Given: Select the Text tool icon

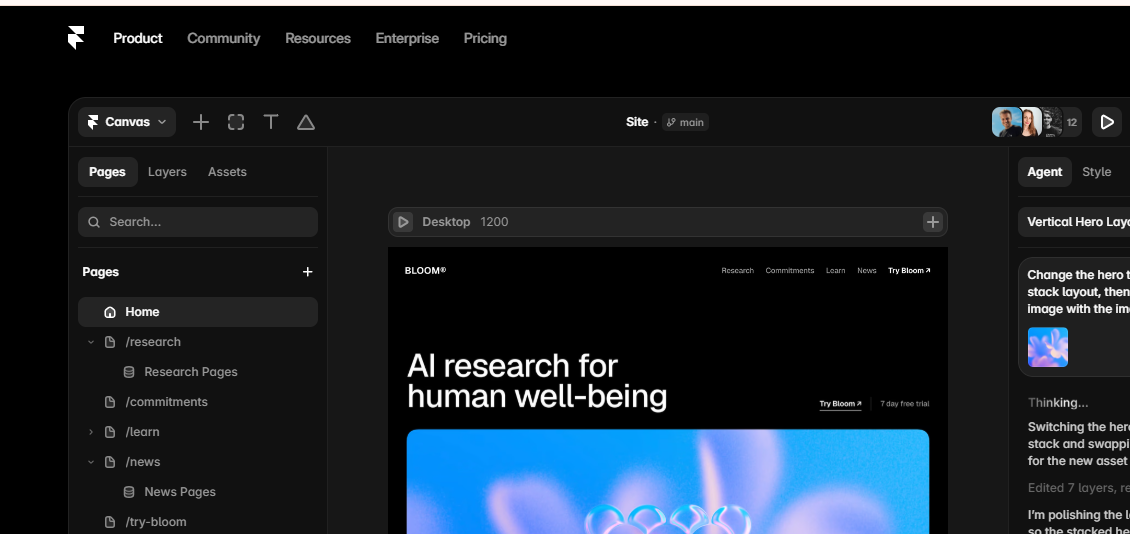Looking at the screenshot, I should click(271, 123).
